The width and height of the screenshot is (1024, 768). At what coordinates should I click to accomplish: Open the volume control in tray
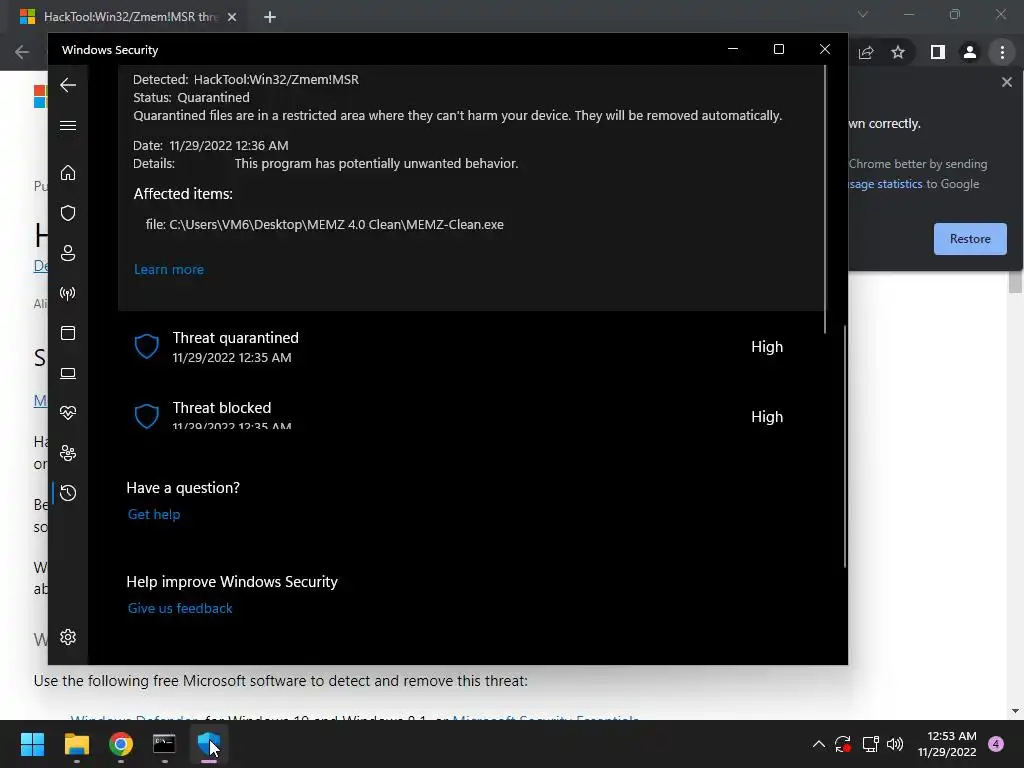click(895, 744)
